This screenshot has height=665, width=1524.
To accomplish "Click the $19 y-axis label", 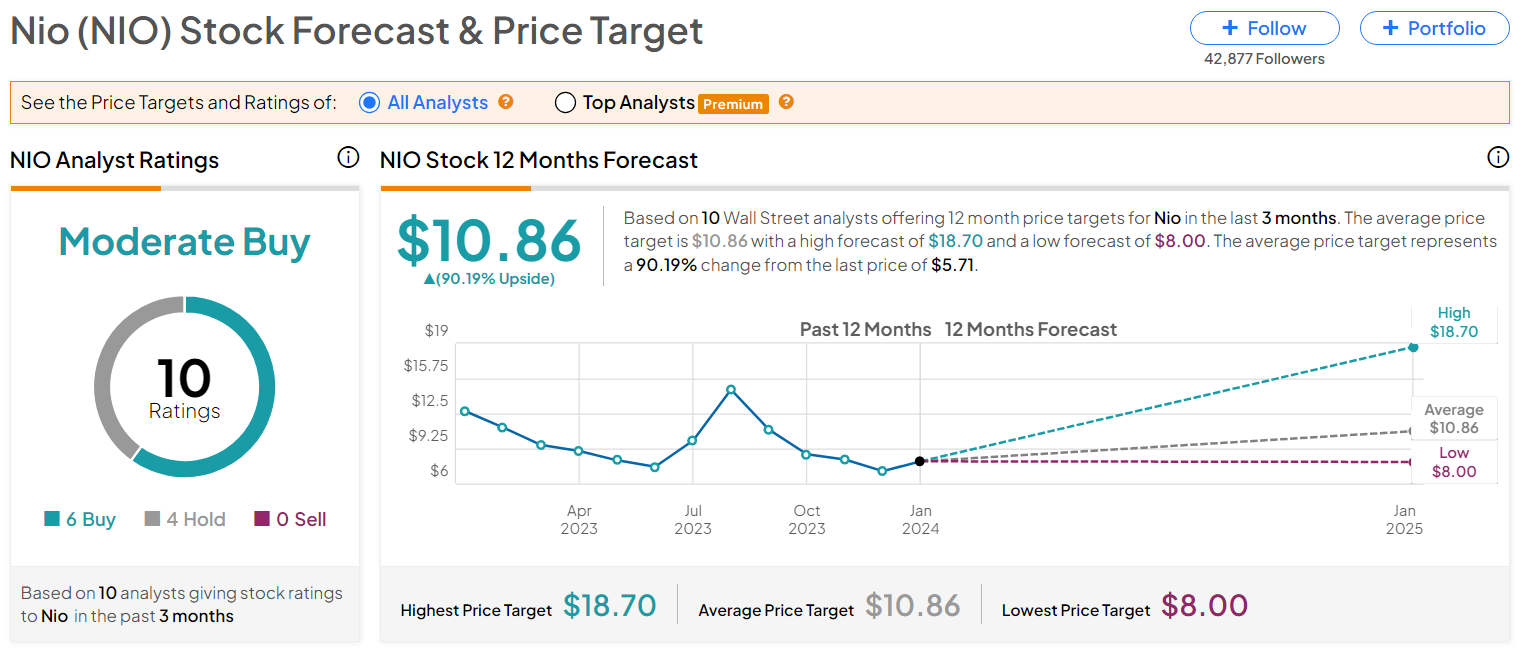I will (x=437, y=330).
